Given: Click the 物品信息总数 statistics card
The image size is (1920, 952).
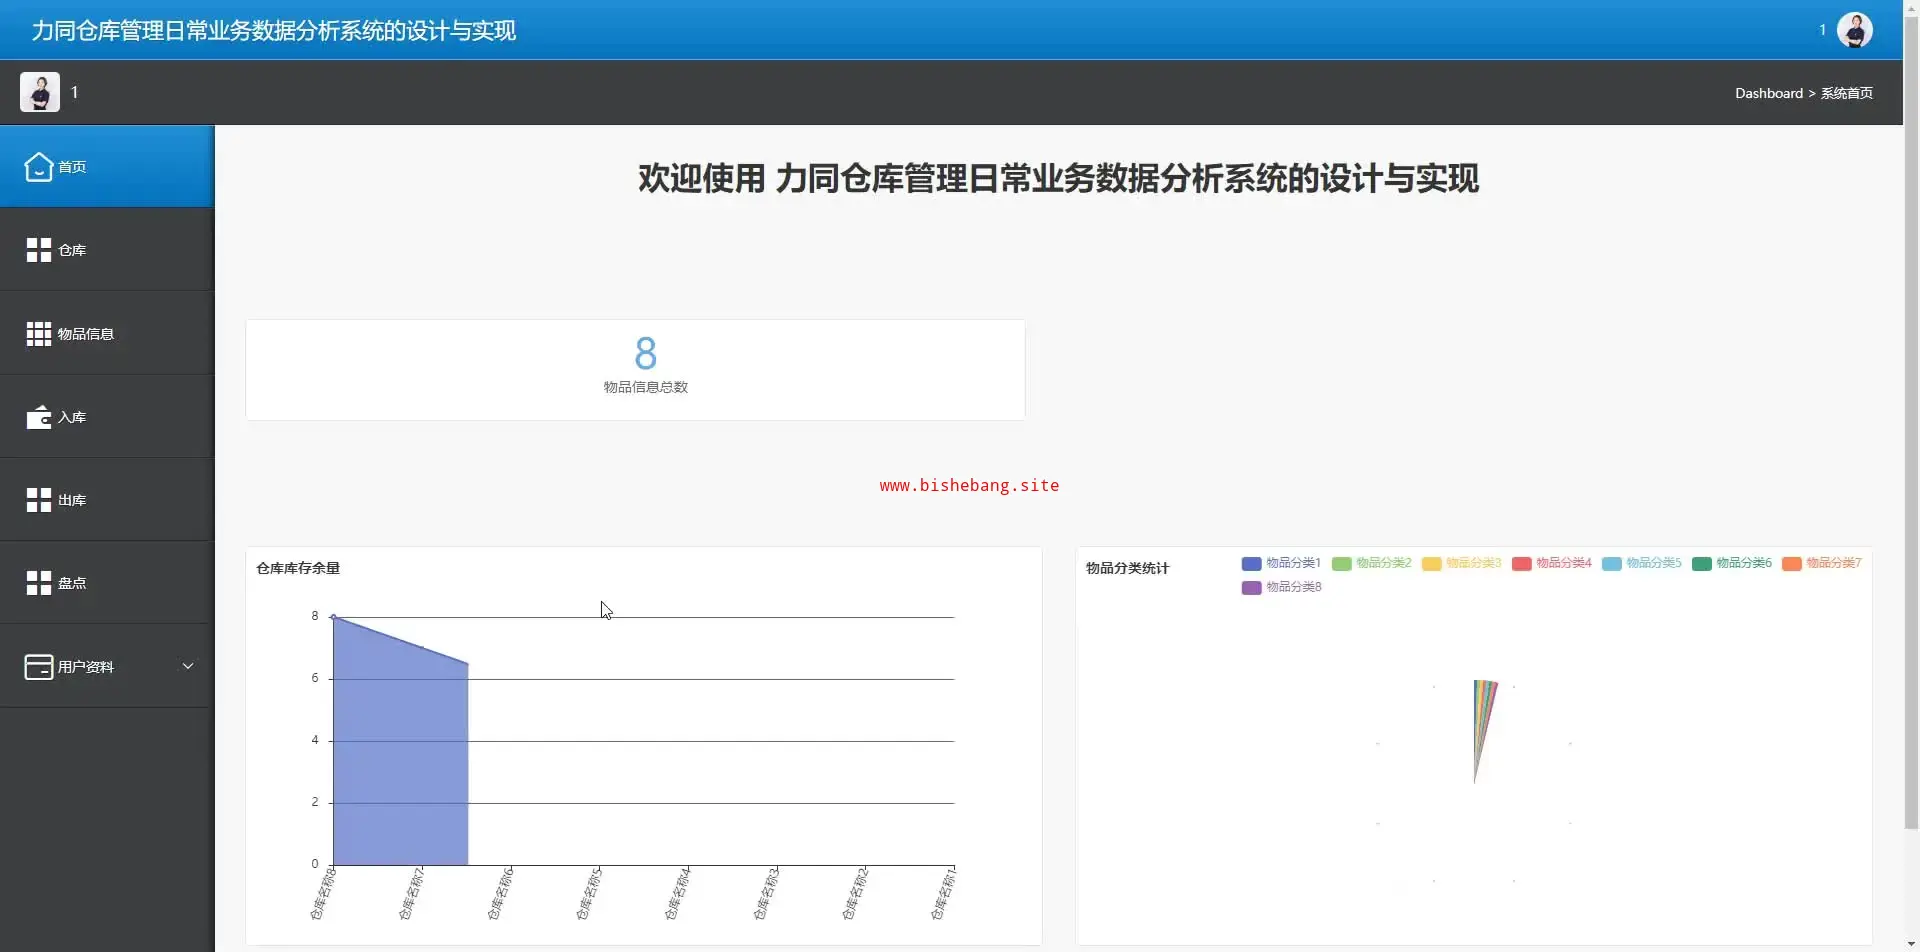Looking at the screenshot, I should click(x=635, y=369).
